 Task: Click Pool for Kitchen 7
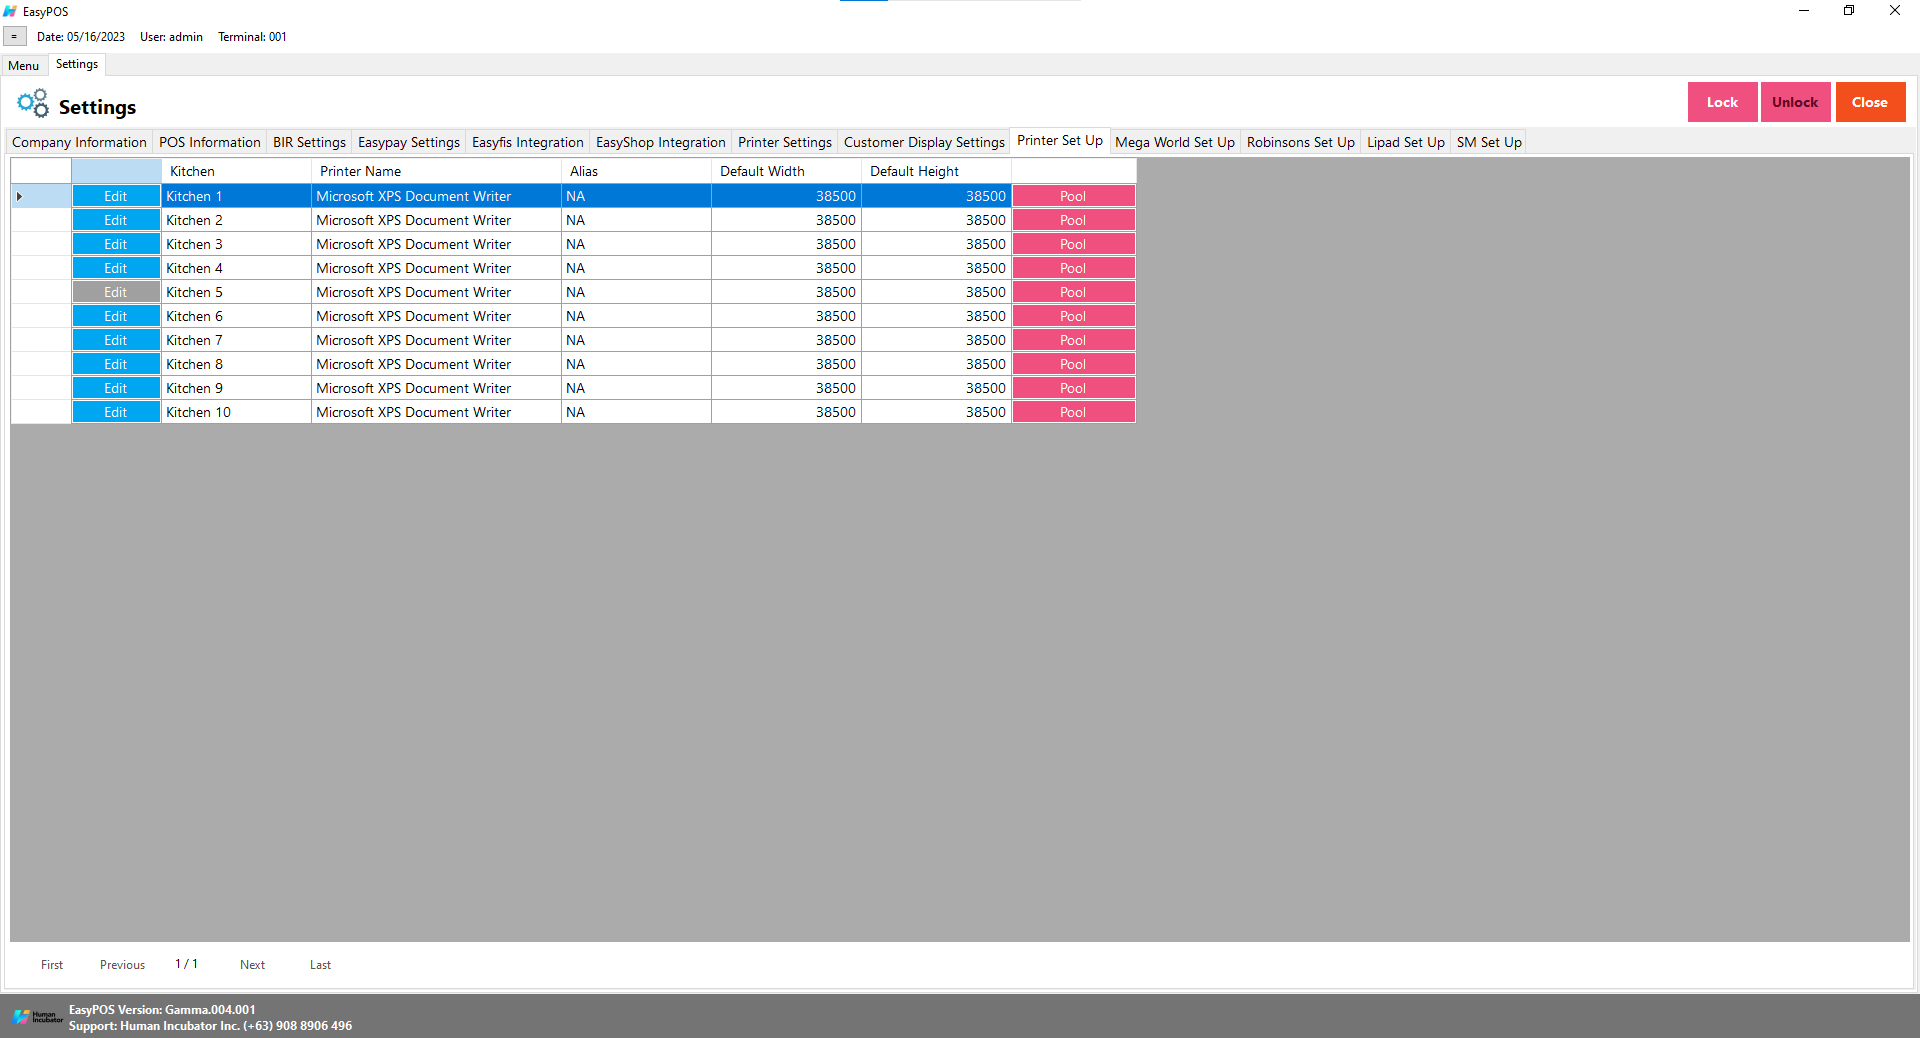[1073, 340]
